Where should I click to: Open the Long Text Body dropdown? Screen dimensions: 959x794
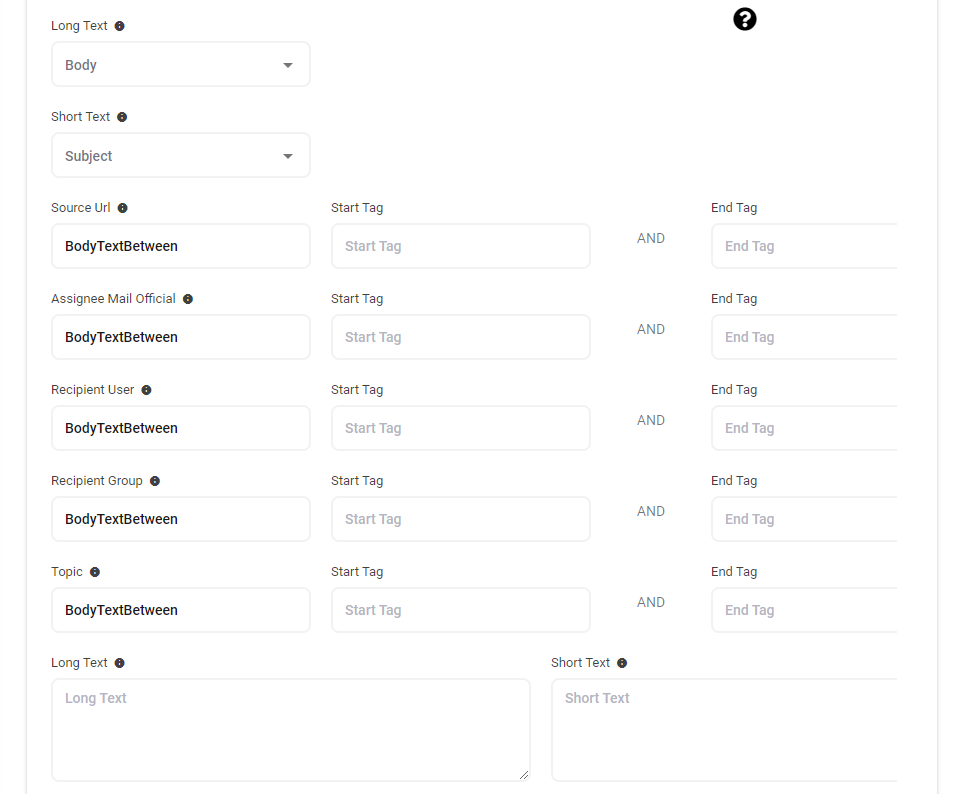click(x=180, y=65)
